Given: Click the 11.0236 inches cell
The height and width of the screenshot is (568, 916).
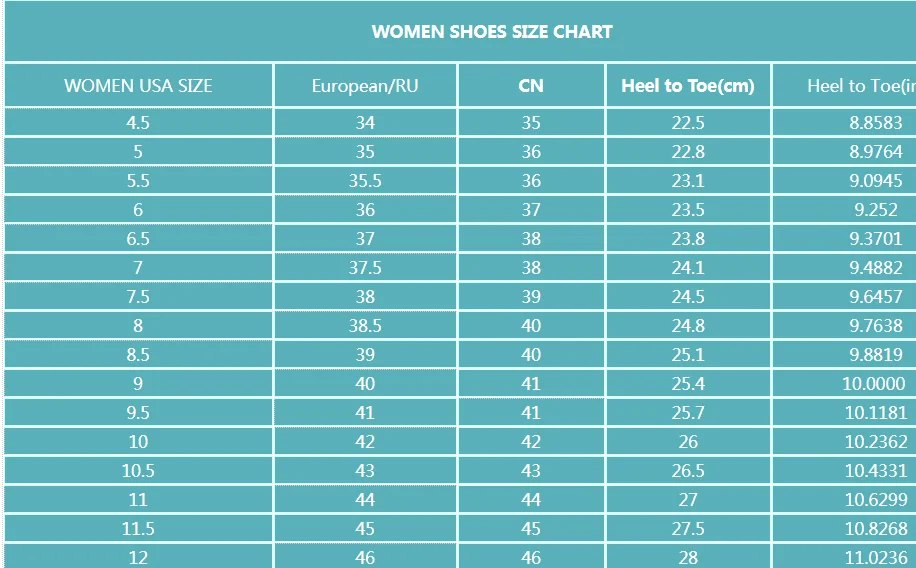Looking at the screenshot, I should tap(876, 558).
